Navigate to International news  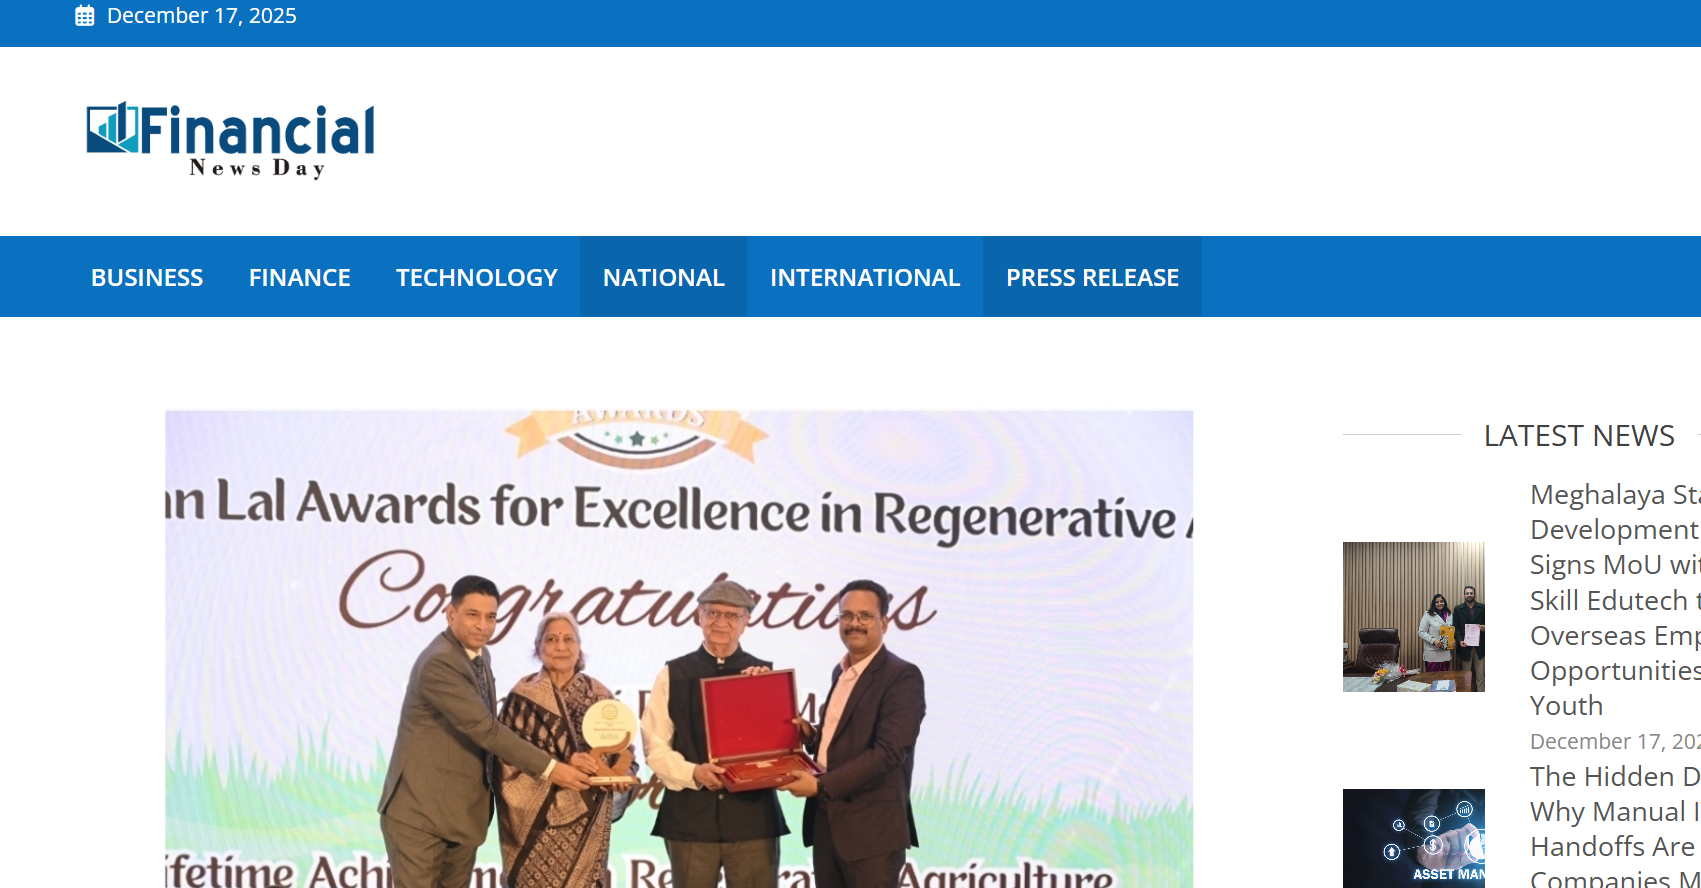coord(864,277)
